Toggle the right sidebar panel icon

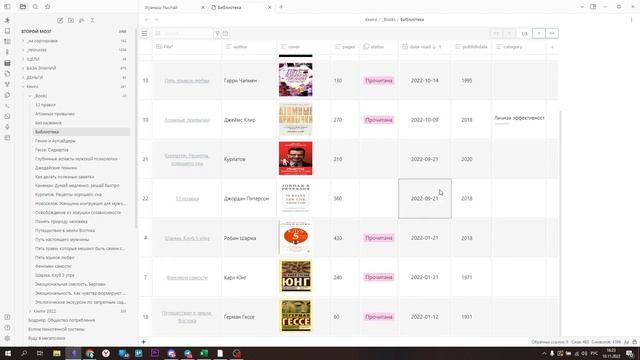pyautogui.click(x=593, y=7)
